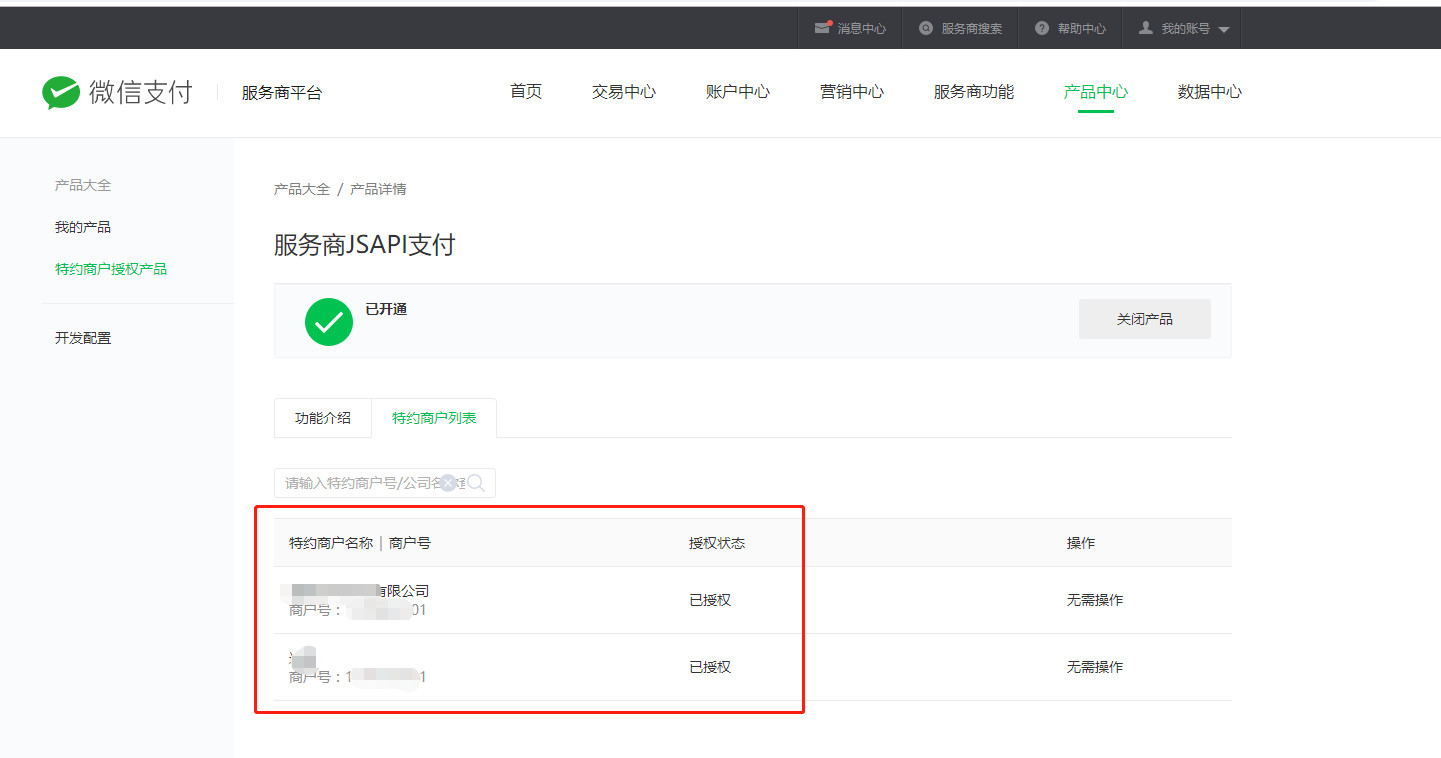Screen dimensions: 1441x758
Task: Open 服务商搜索 text link in top bar
Action: 972,29
